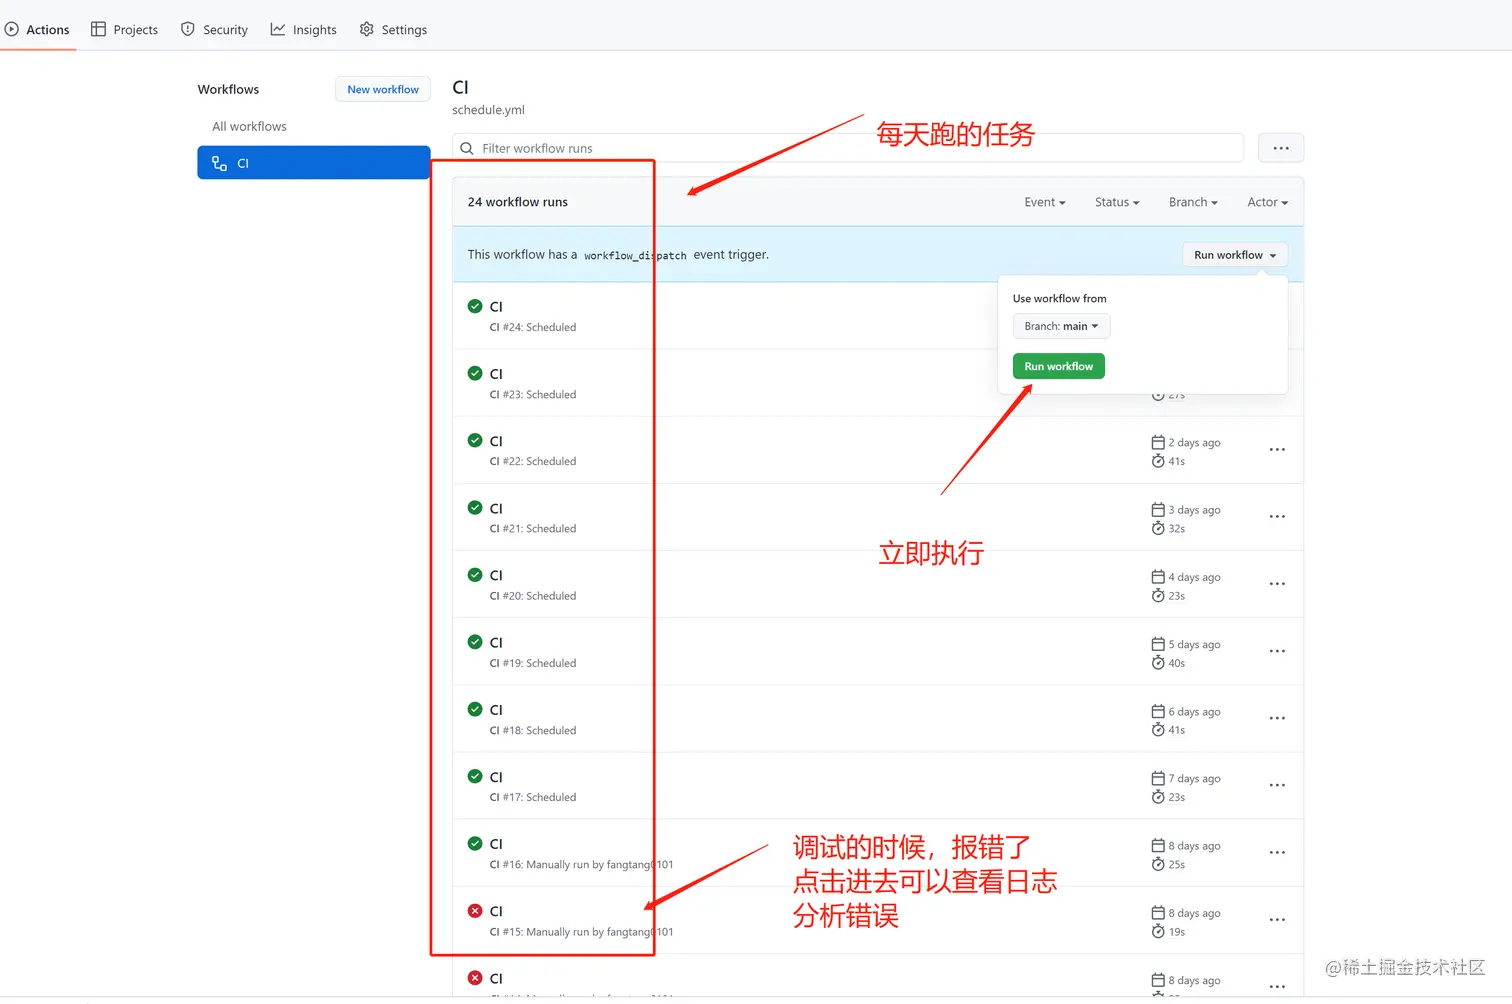Click the 7 days ago timestamp

point(1194,779)
